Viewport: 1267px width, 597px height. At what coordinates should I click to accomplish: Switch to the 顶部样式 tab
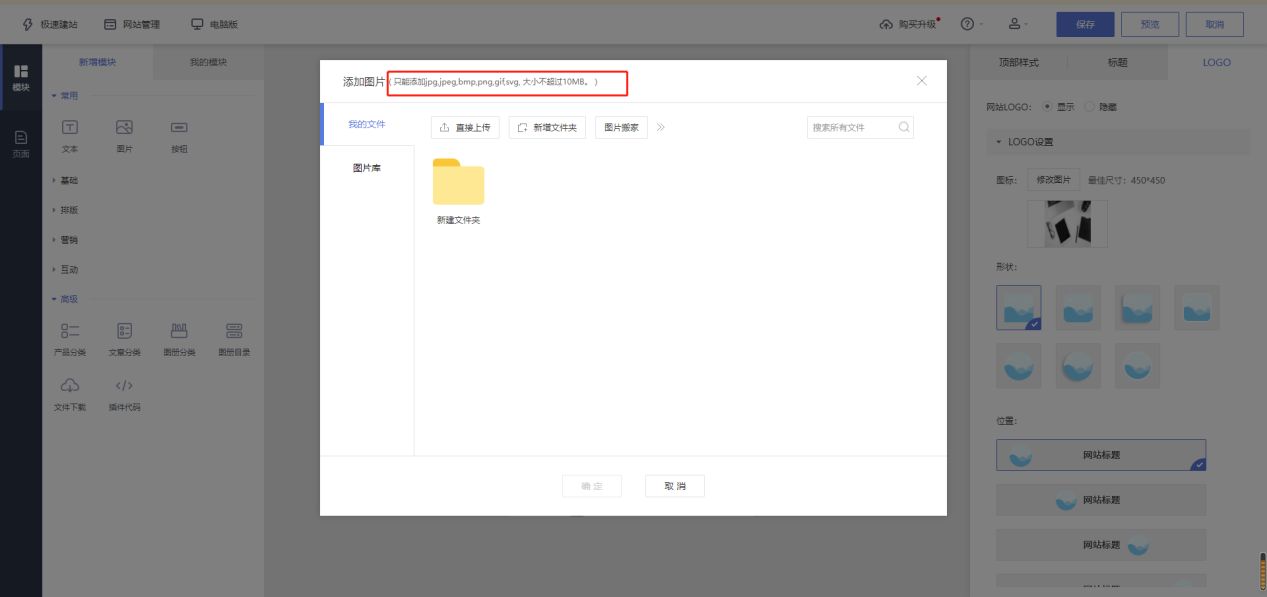[x=1019, y=62]
